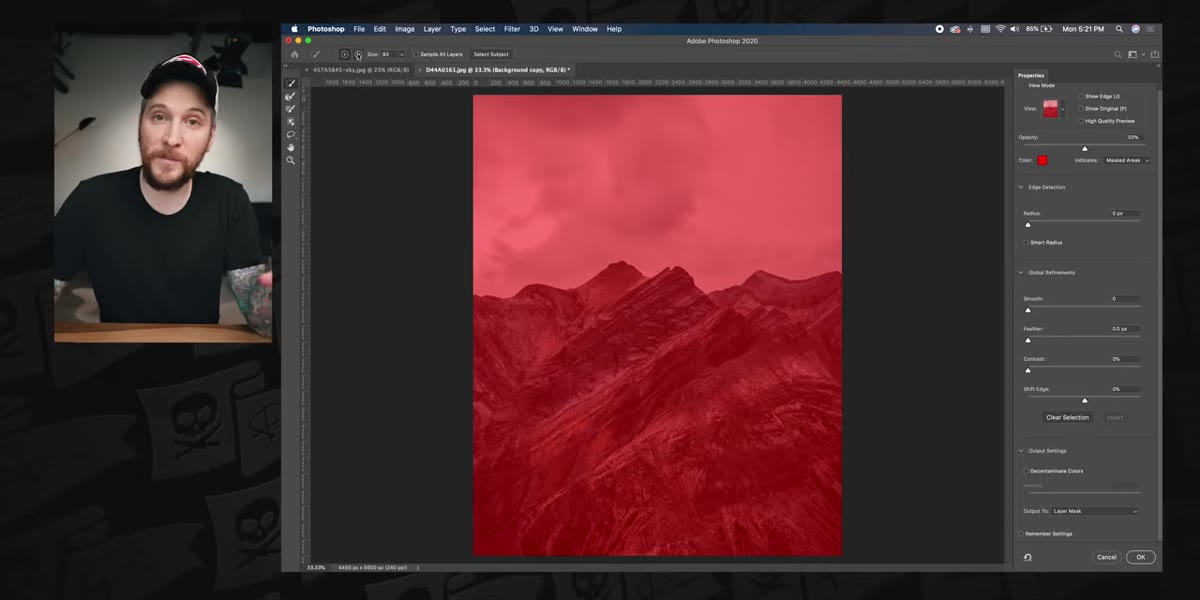Collapse the Output Settings section

[x=1021, y=451]
